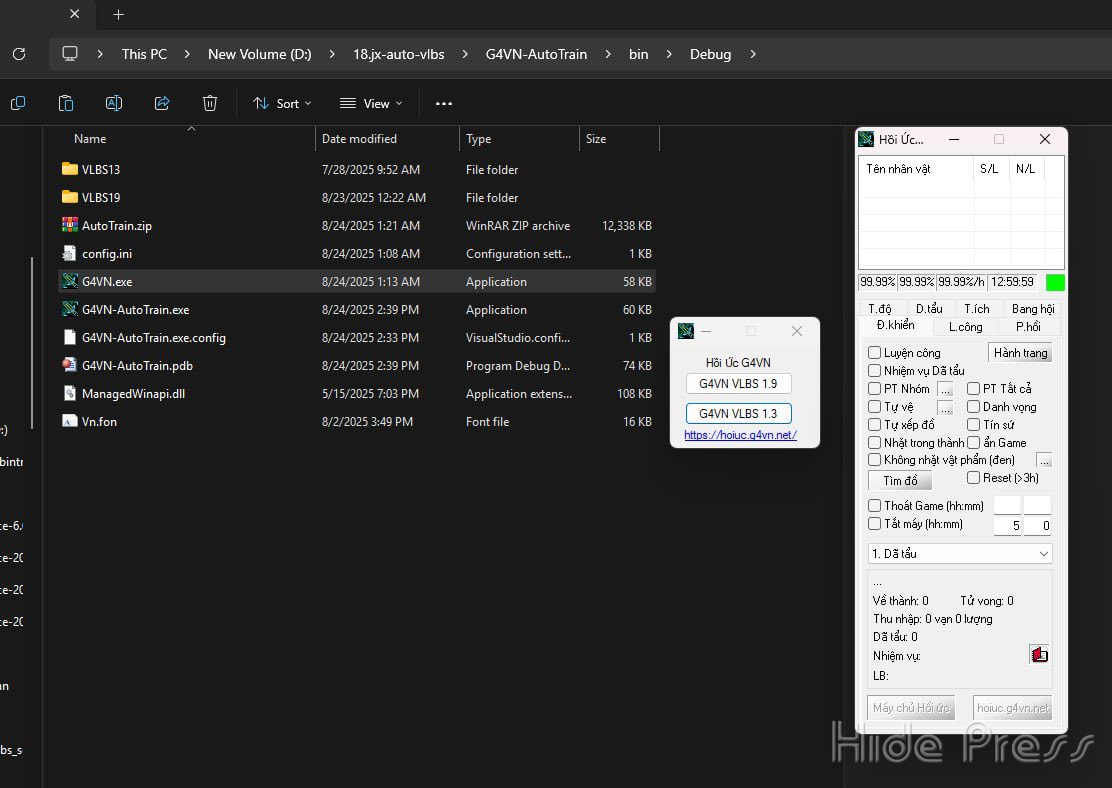Select the AutoTrain.zip archive icon
1112x788 pixels.
69,226
